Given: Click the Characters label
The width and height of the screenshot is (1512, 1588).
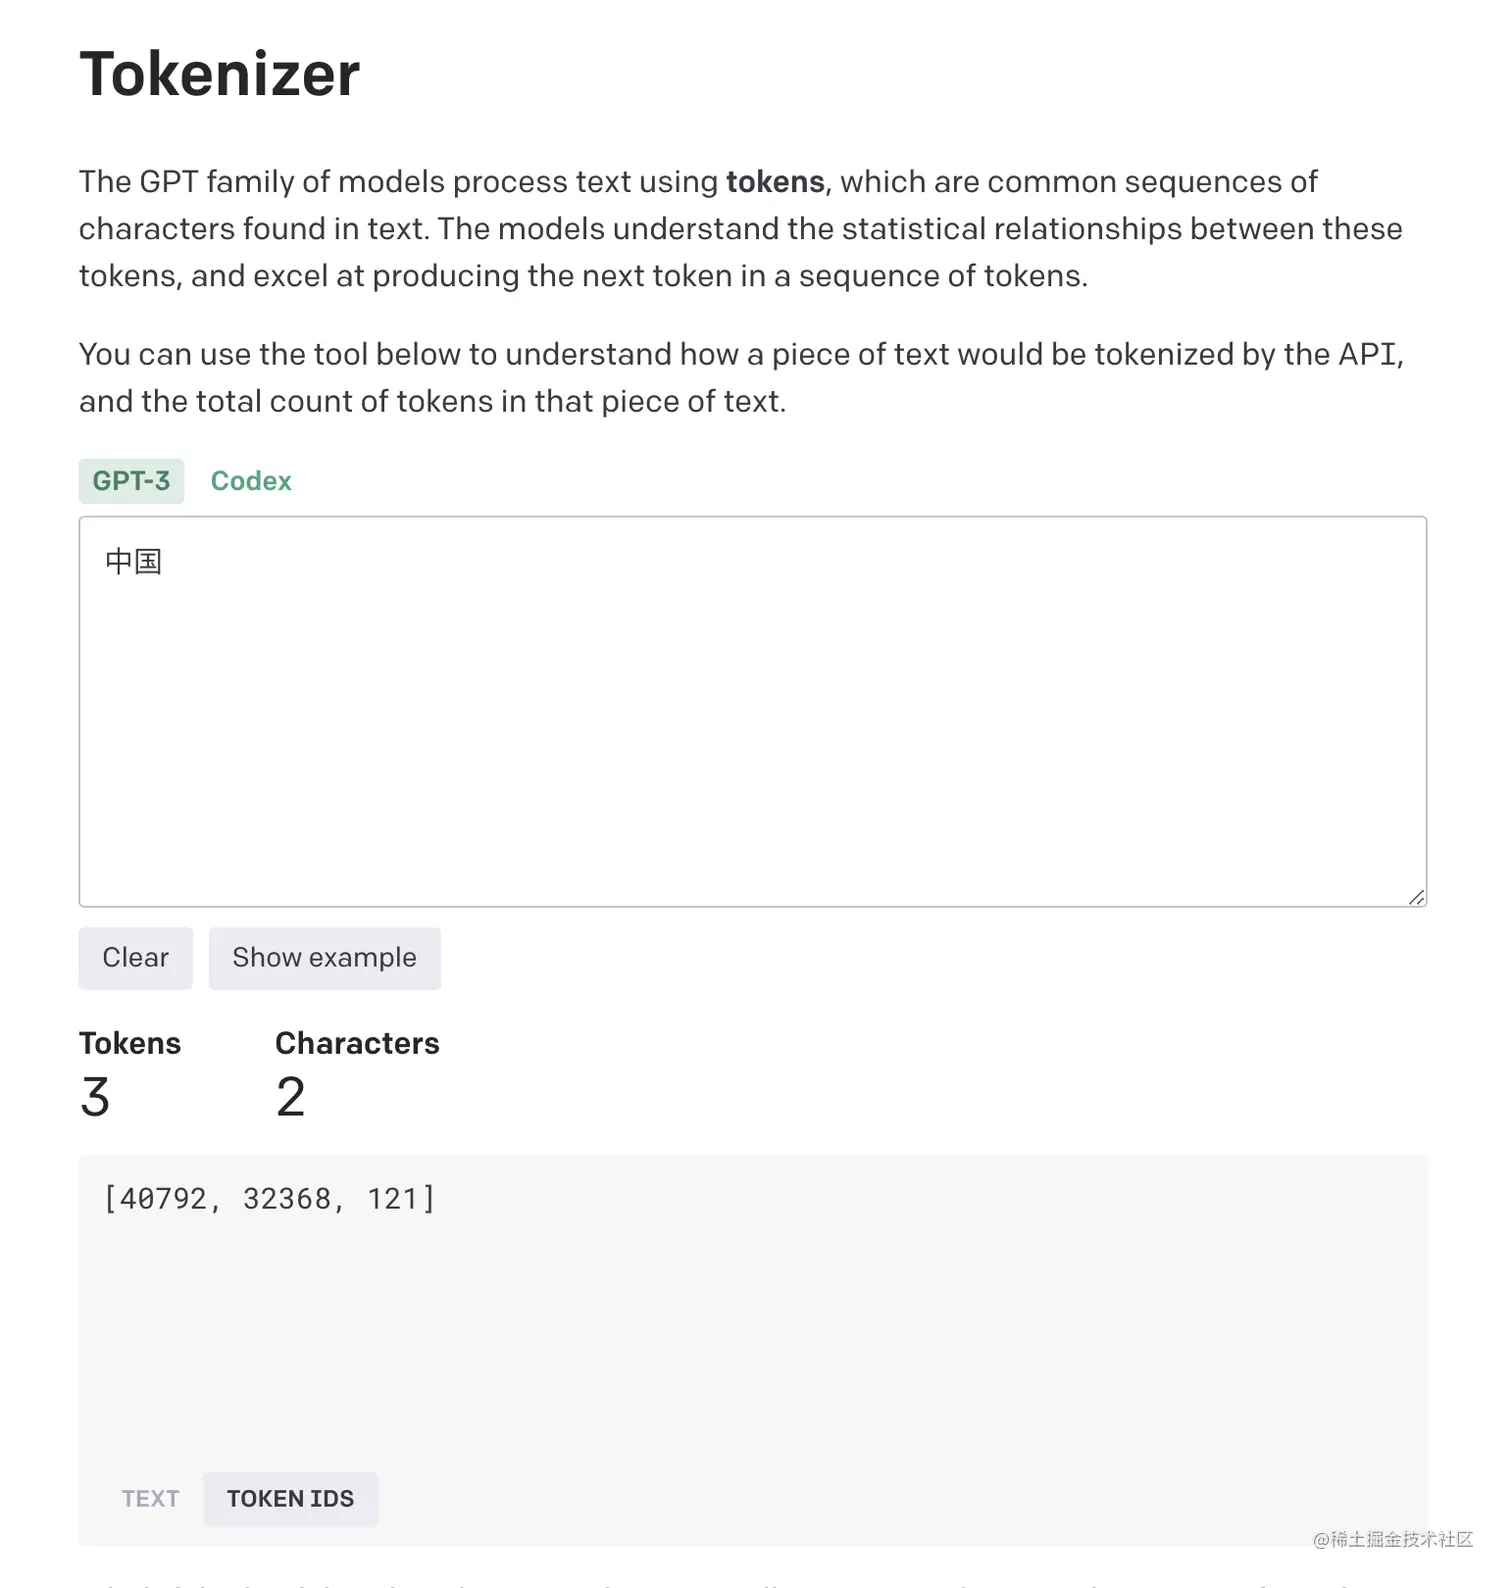Looking at the screenshot, I should tap(357, 1043).
